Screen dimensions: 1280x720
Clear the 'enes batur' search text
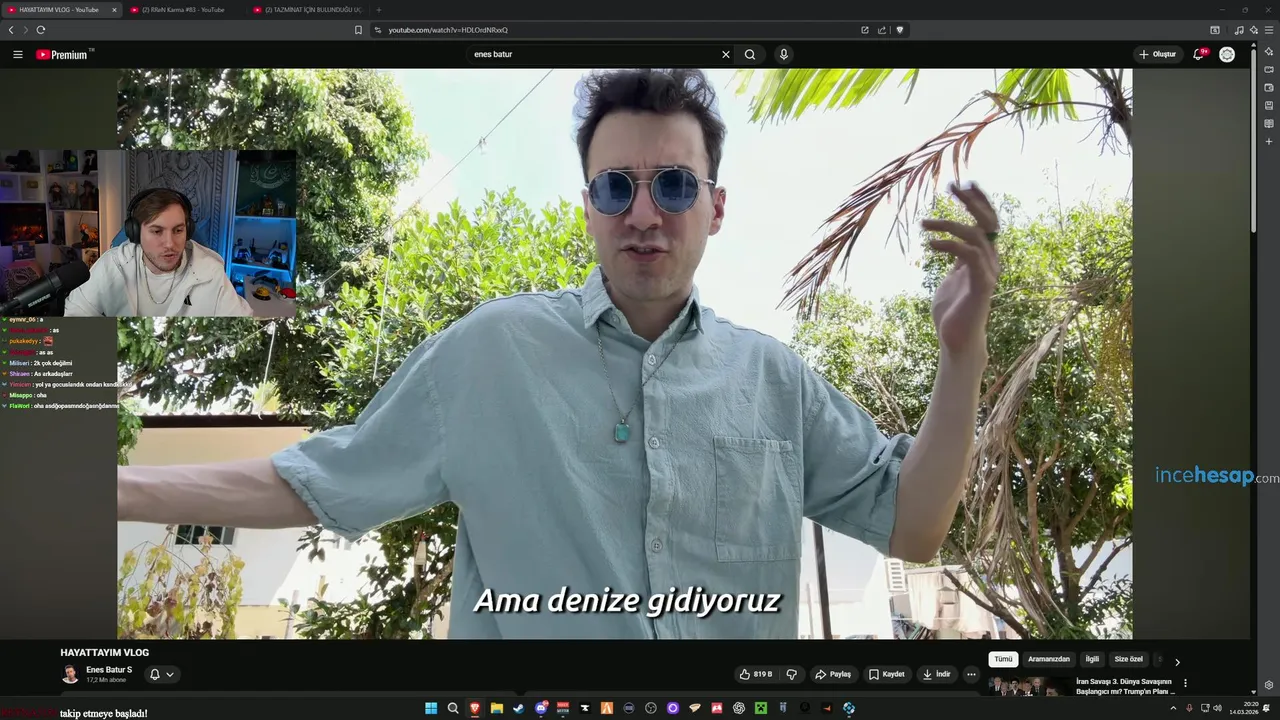pos(726,54)
